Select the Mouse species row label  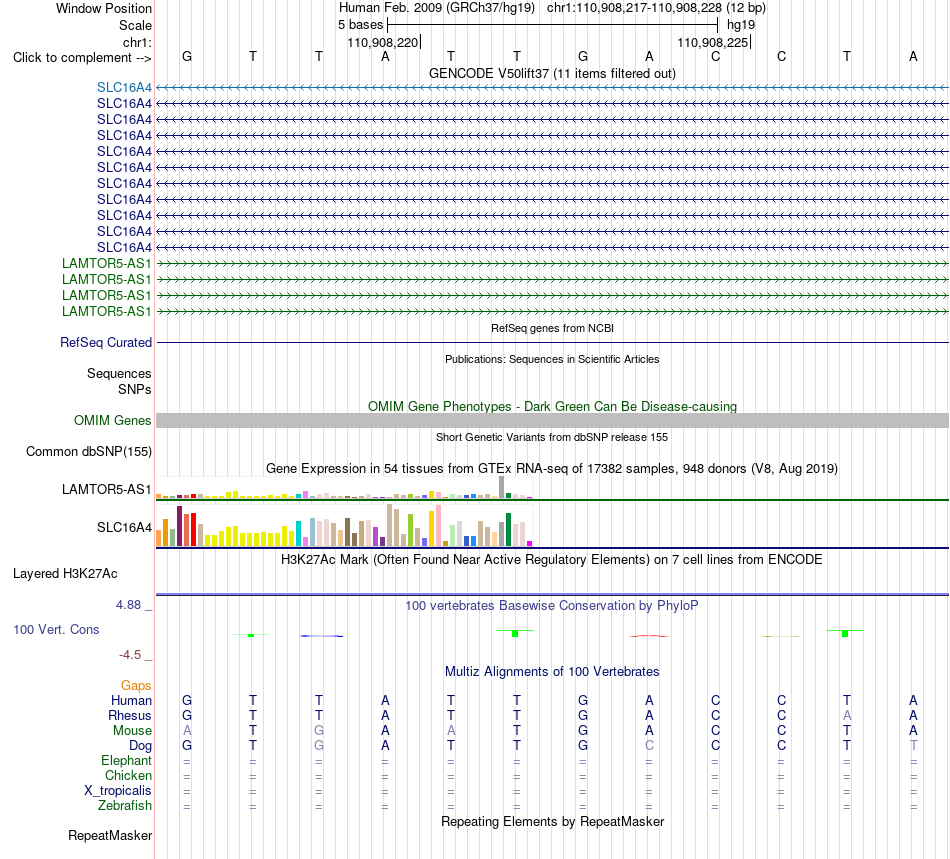click(x=132, y=731)
